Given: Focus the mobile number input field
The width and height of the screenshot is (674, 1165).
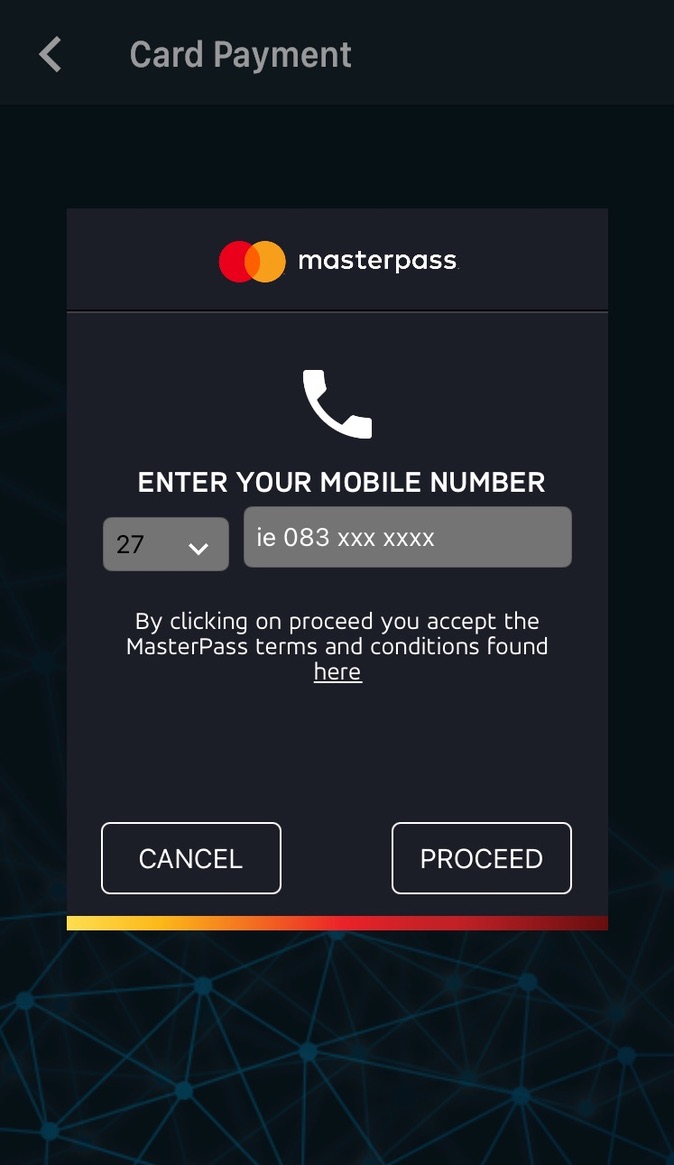Looking at the screenshot, I should 407,537.
